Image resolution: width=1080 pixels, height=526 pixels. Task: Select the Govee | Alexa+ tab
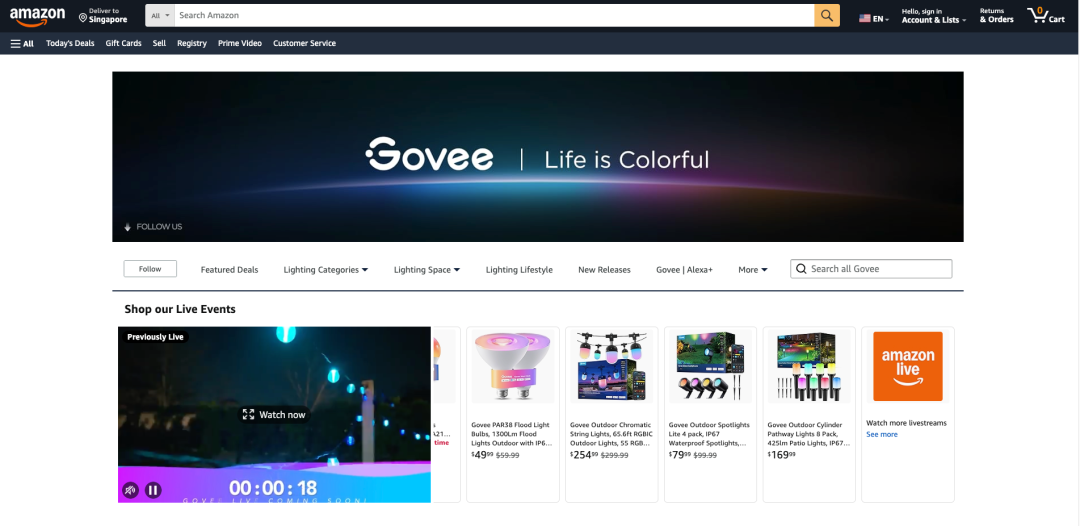pyautogui.click(x=684, y=270)
